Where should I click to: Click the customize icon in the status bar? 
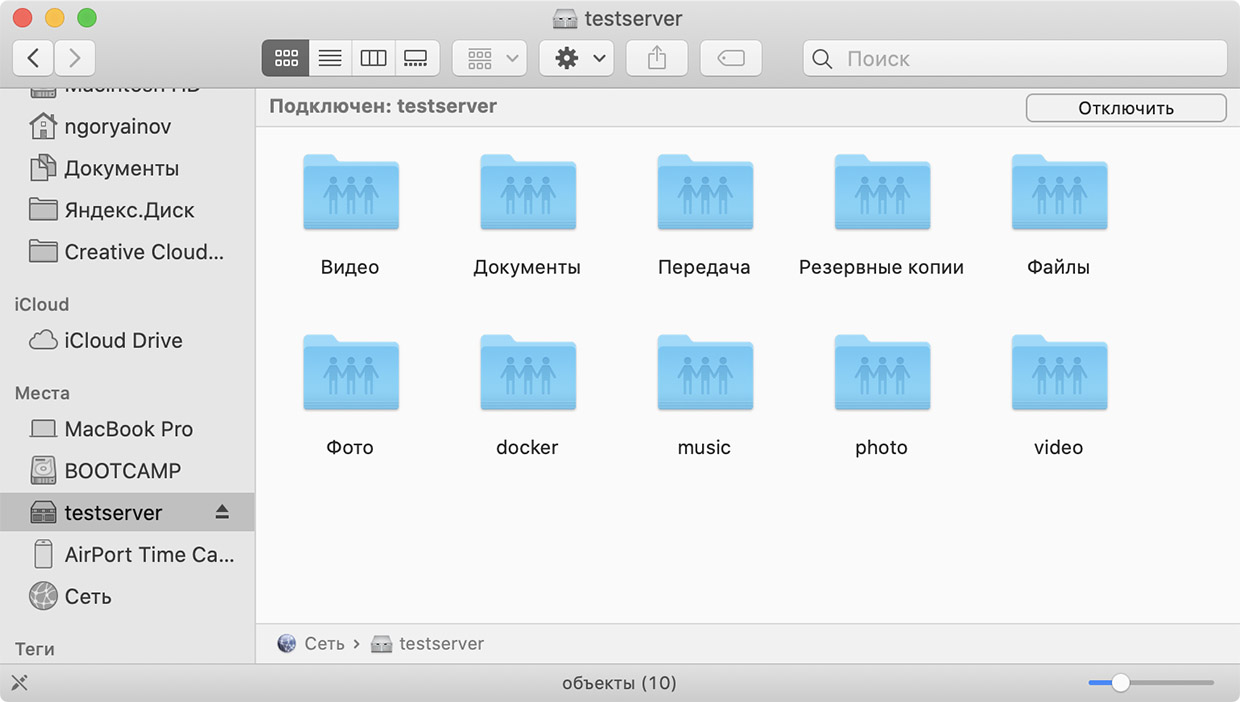tap(19, 683)
